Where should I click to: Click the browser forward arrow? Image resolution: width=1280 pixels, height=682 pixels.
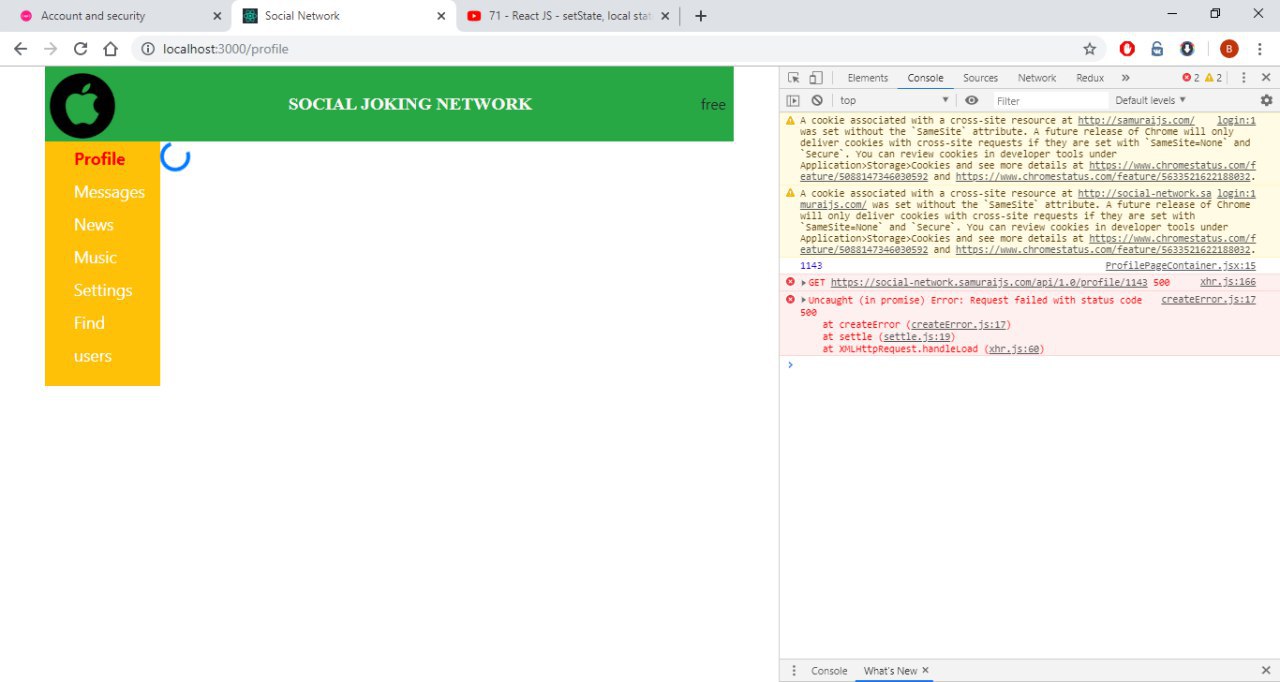pyautogui.click(x=50, y=49)
